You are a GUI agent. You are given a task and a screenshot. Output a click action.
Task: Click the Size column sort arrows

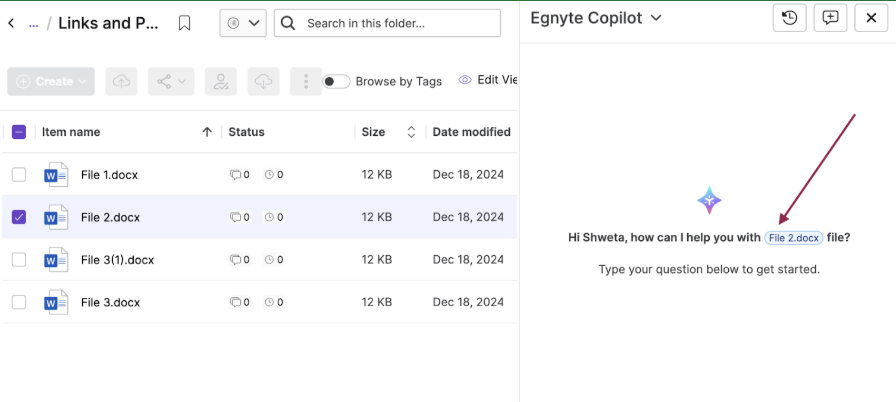point(411,132)
